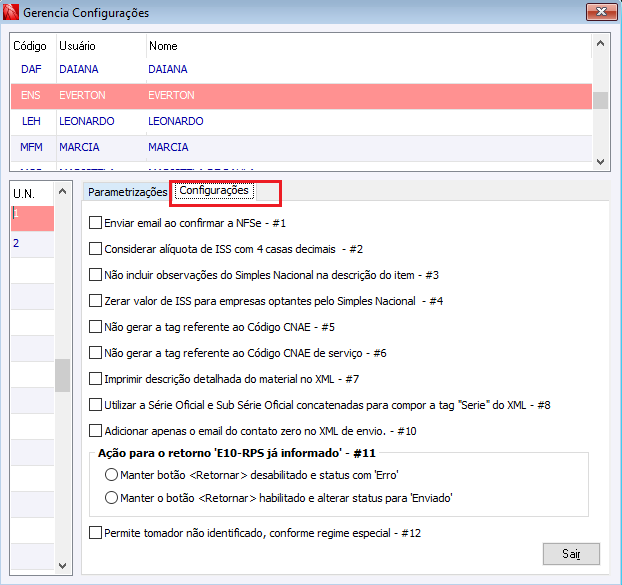Click the MFM code cell
Image resolution: width=622 pixels, height=585 pixels.
click(x=31, y=148)
